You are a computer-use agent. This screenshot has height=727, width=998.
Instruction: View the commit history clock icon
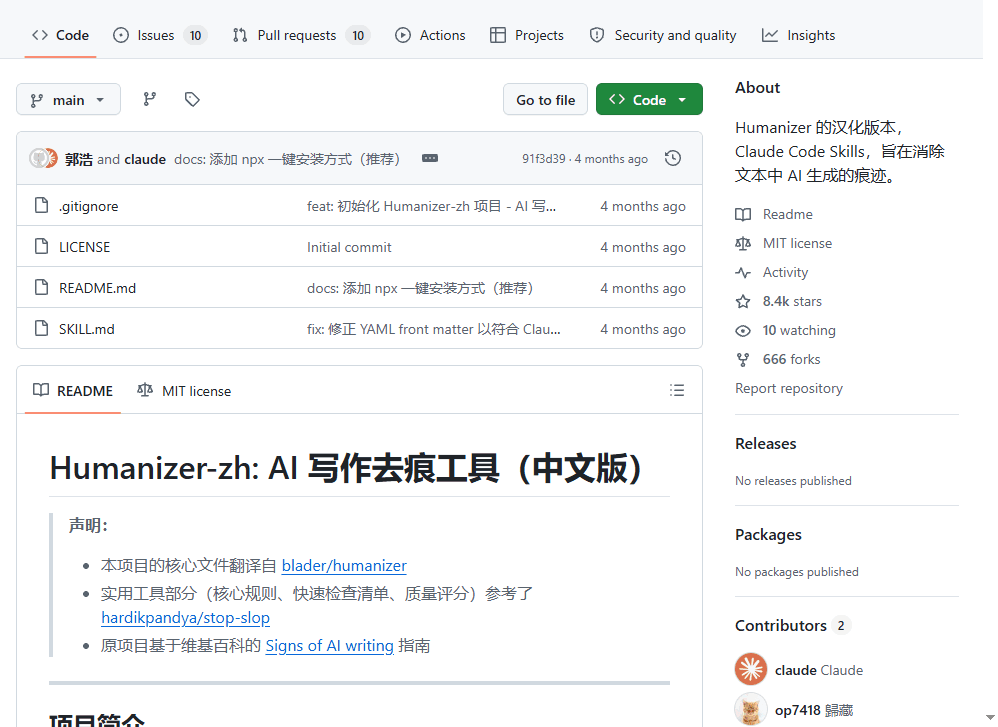(673, 159)
